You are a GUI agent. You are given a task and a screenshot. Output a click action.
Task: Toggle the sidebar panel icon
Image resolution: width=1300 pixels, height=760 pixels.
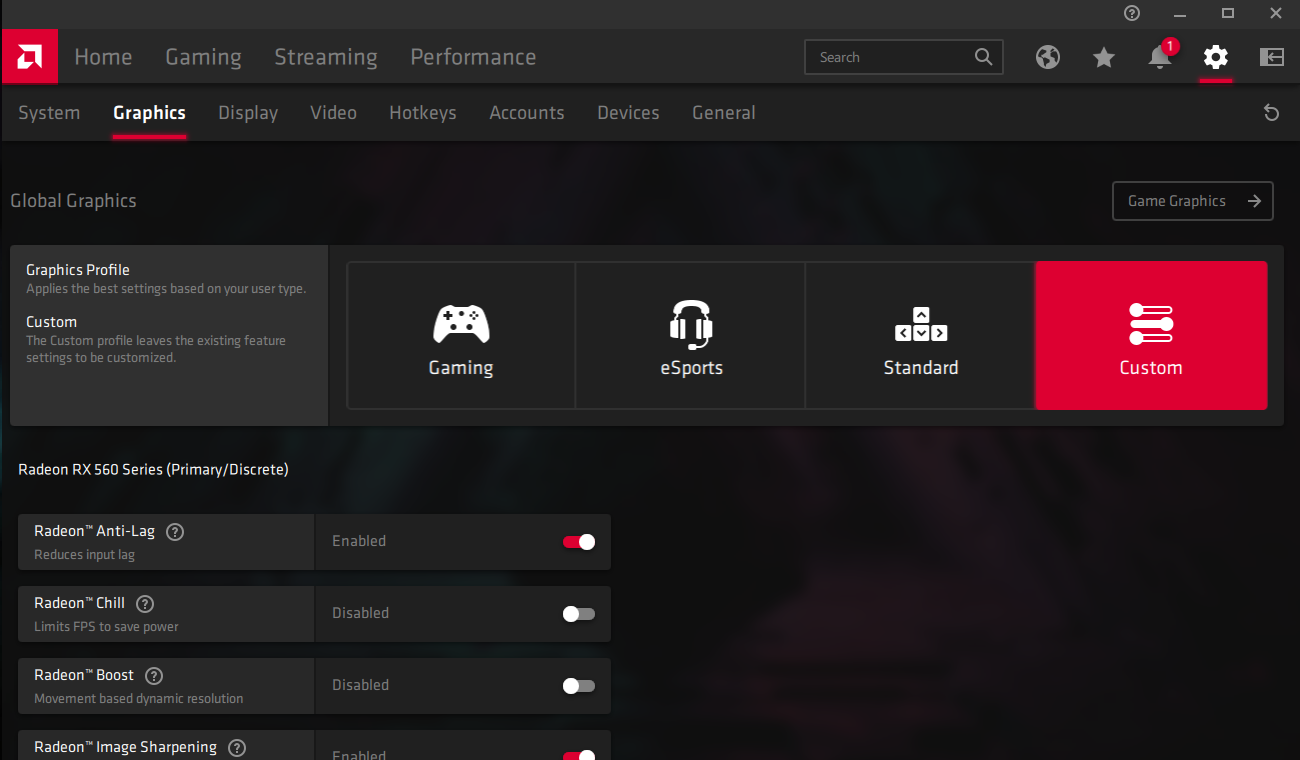pyautogui.click(x=1271, y=57)
